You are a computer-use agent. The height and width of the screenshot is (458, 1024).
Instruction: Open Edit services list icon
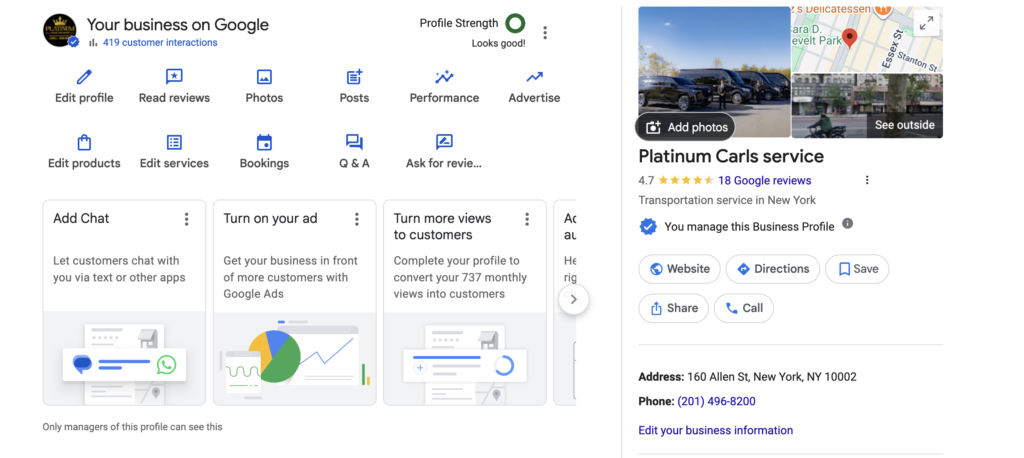(174, 143)
